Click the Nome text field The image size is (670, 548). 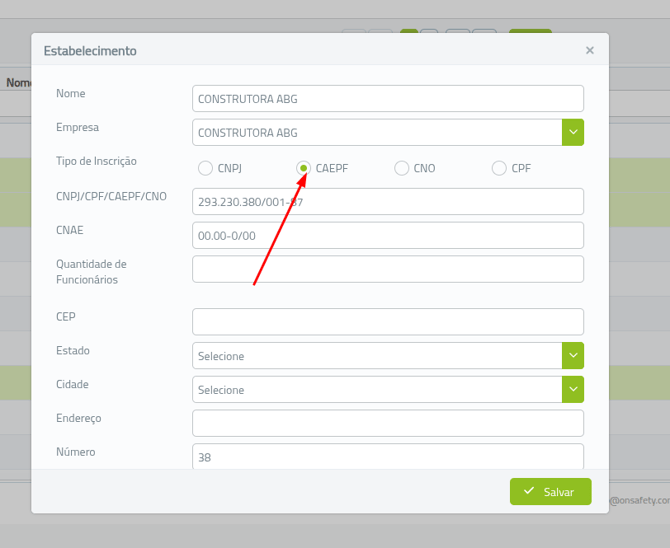[x=387, y=99]
